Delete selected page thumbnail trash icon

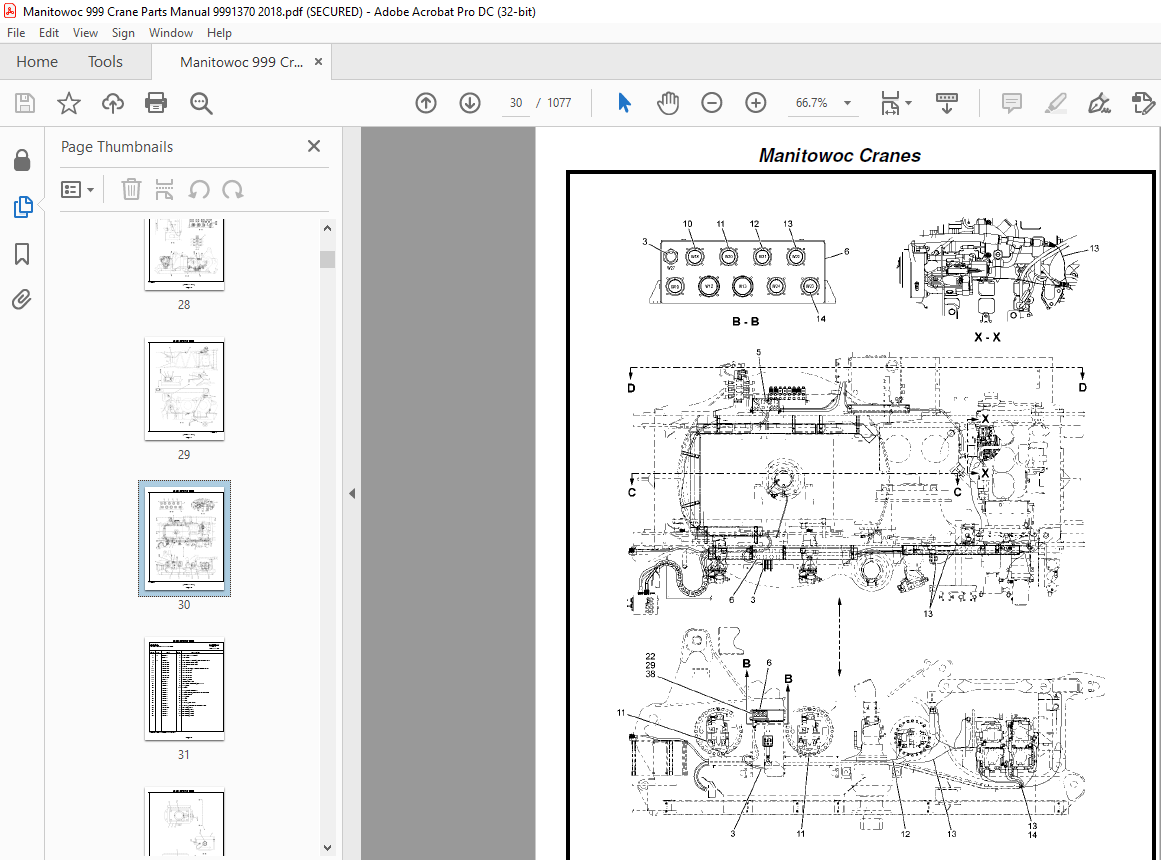131,190
